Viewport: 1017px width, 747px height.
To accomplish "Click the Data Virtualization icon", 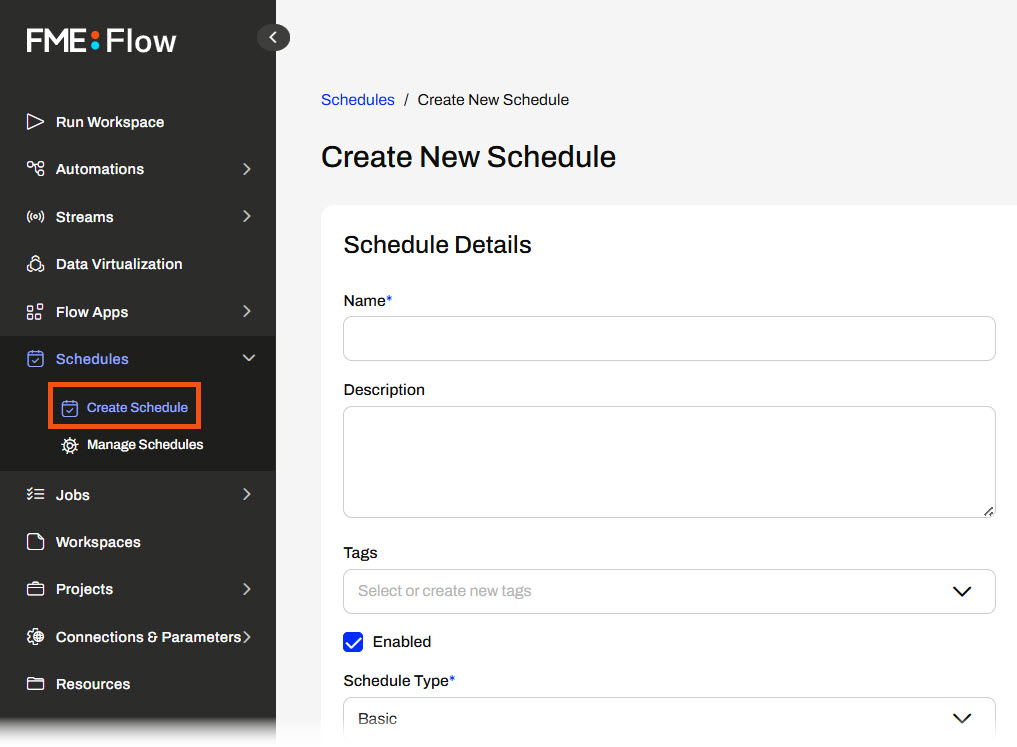I will (35, 264).
